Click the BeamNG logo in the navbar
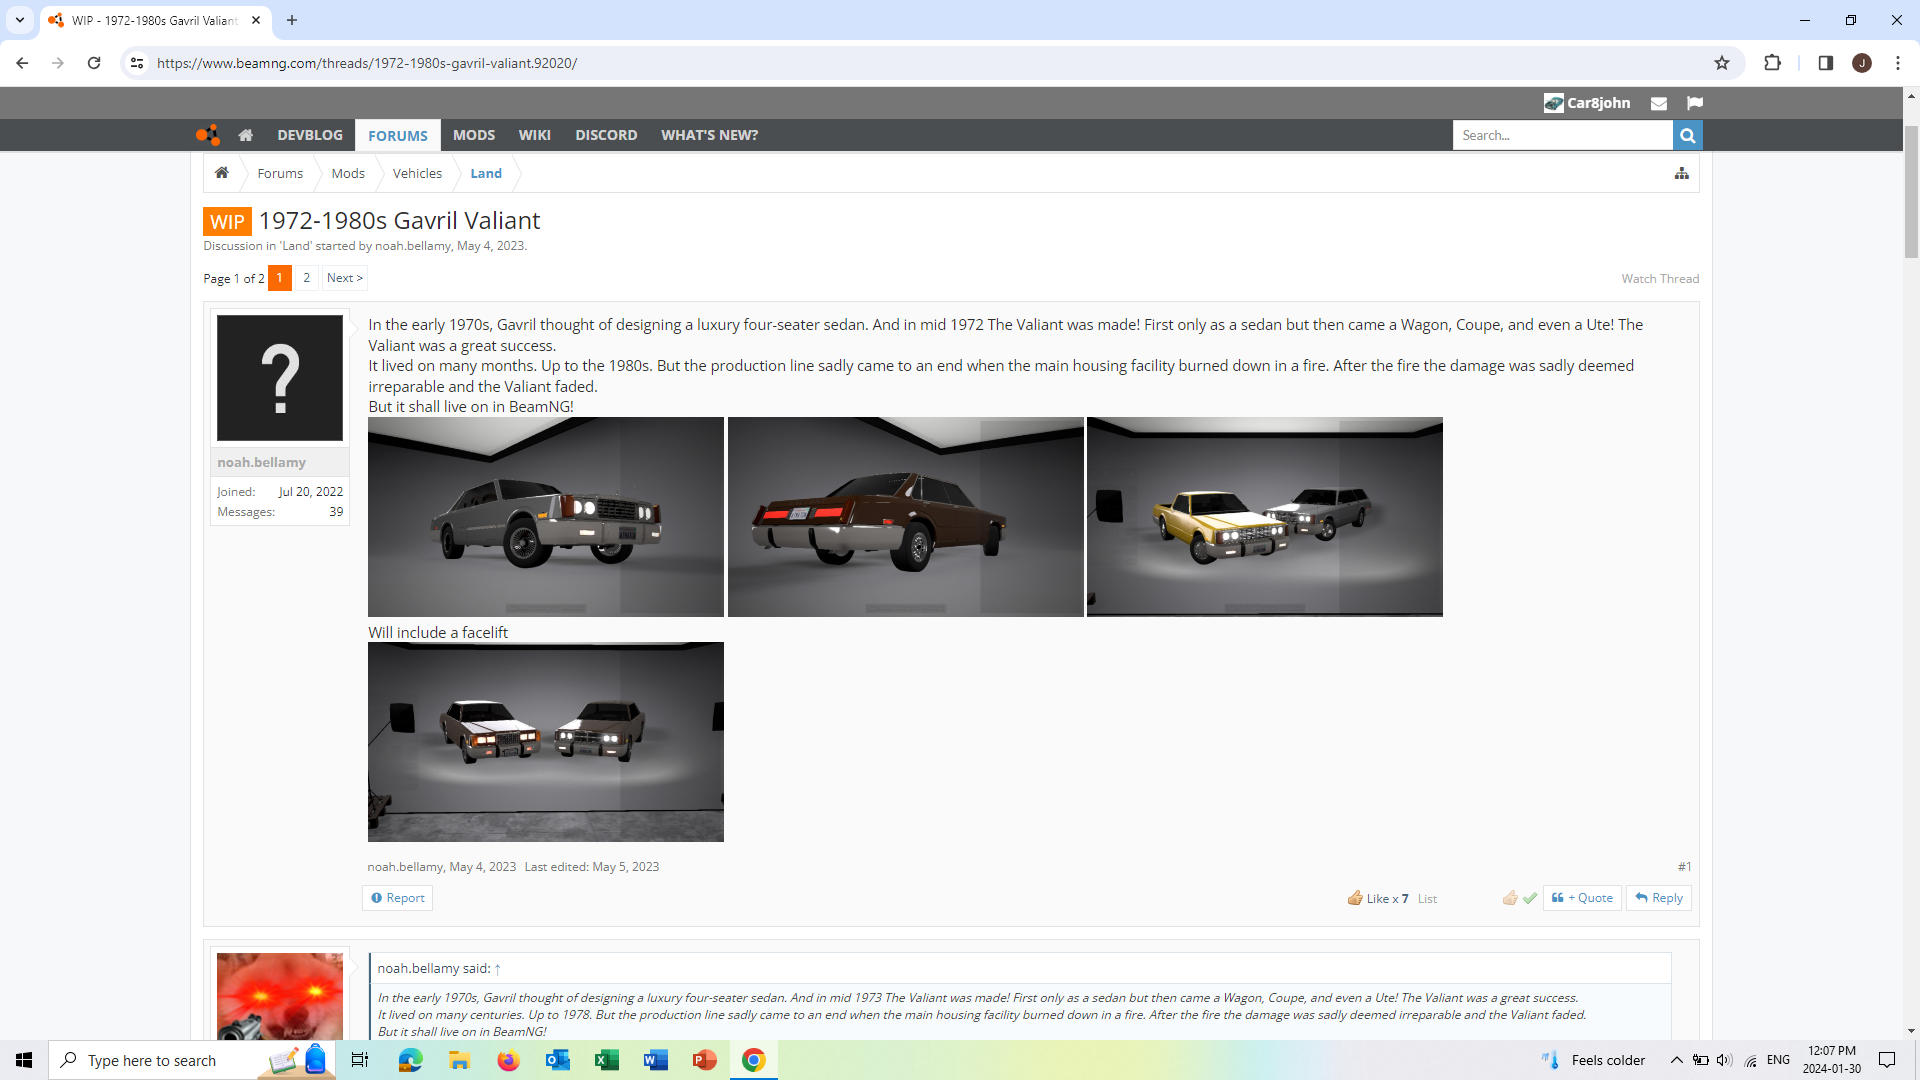Viewport: 1920px width, 1080px height. click(207, 135)
